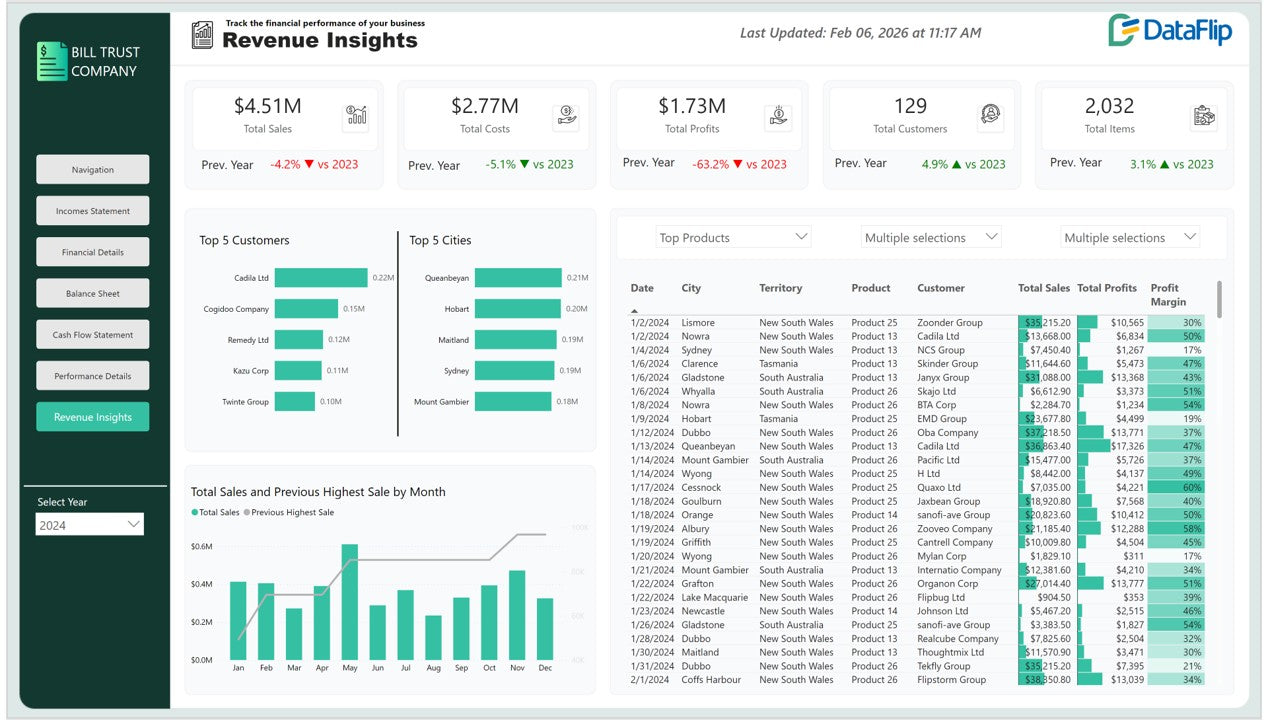The width and height of the screenshot is (1268, 720).
Task: Expand the Top Products dropdown
Action: pos(733,237)
